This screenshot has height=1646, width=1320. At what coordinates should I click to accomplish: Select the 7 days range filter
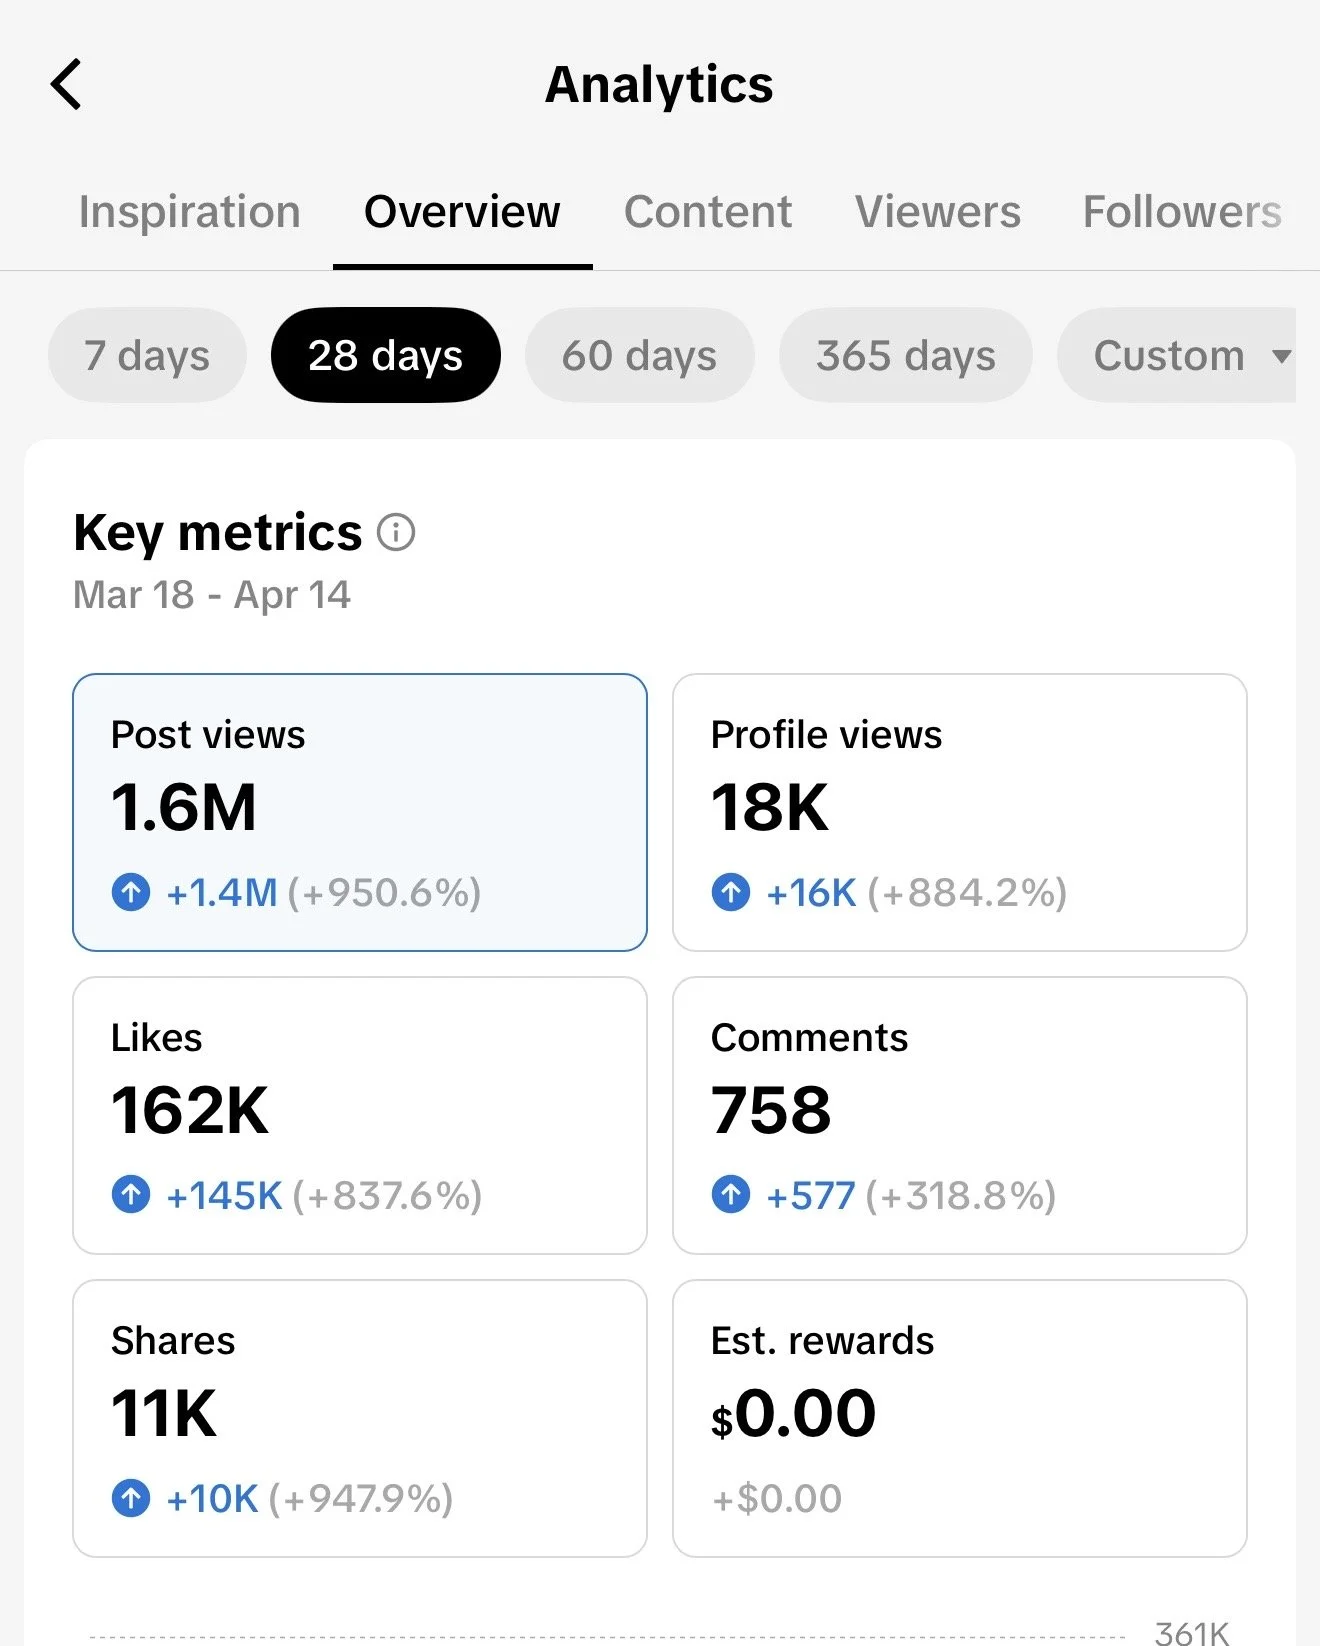(147, 355)
